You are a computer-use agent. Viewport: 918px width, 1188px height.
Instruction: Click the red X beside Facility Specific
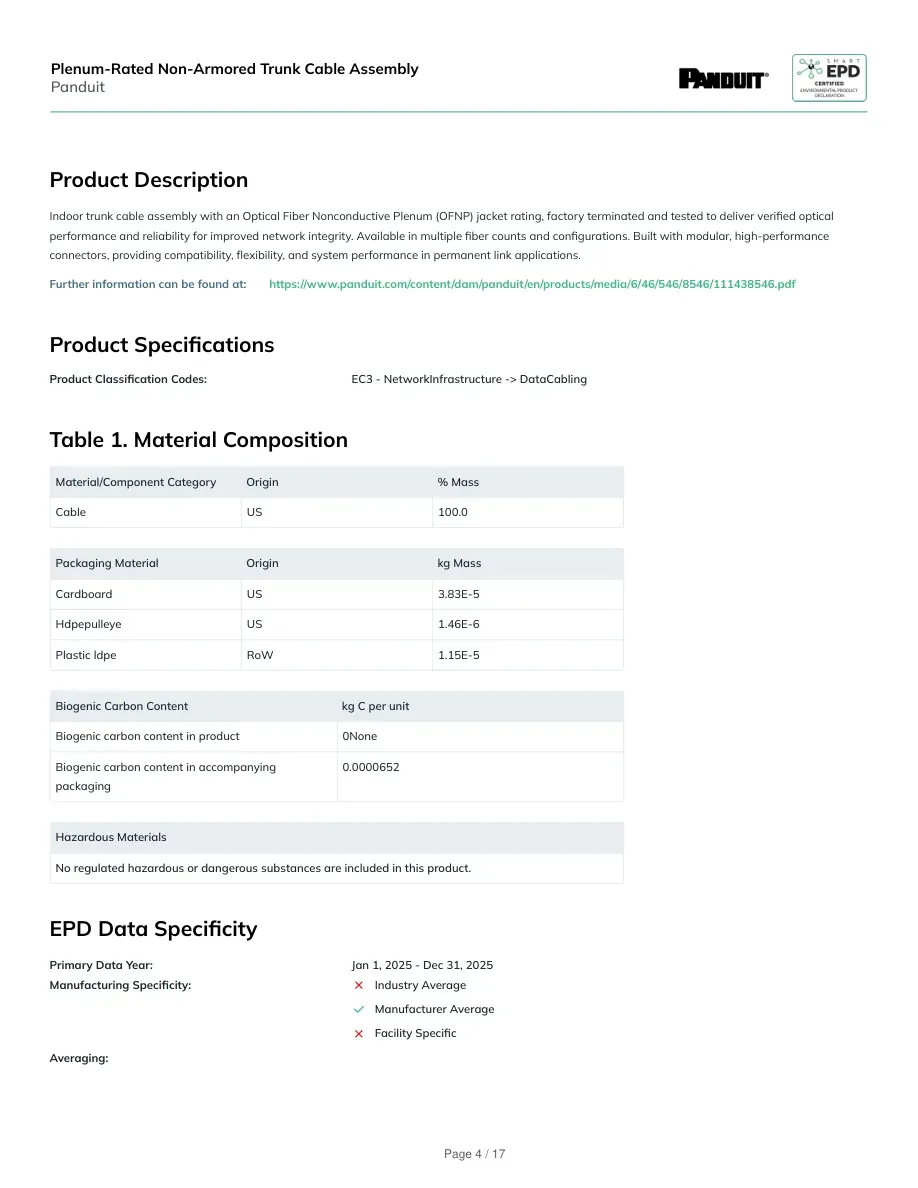(359, 1033)
